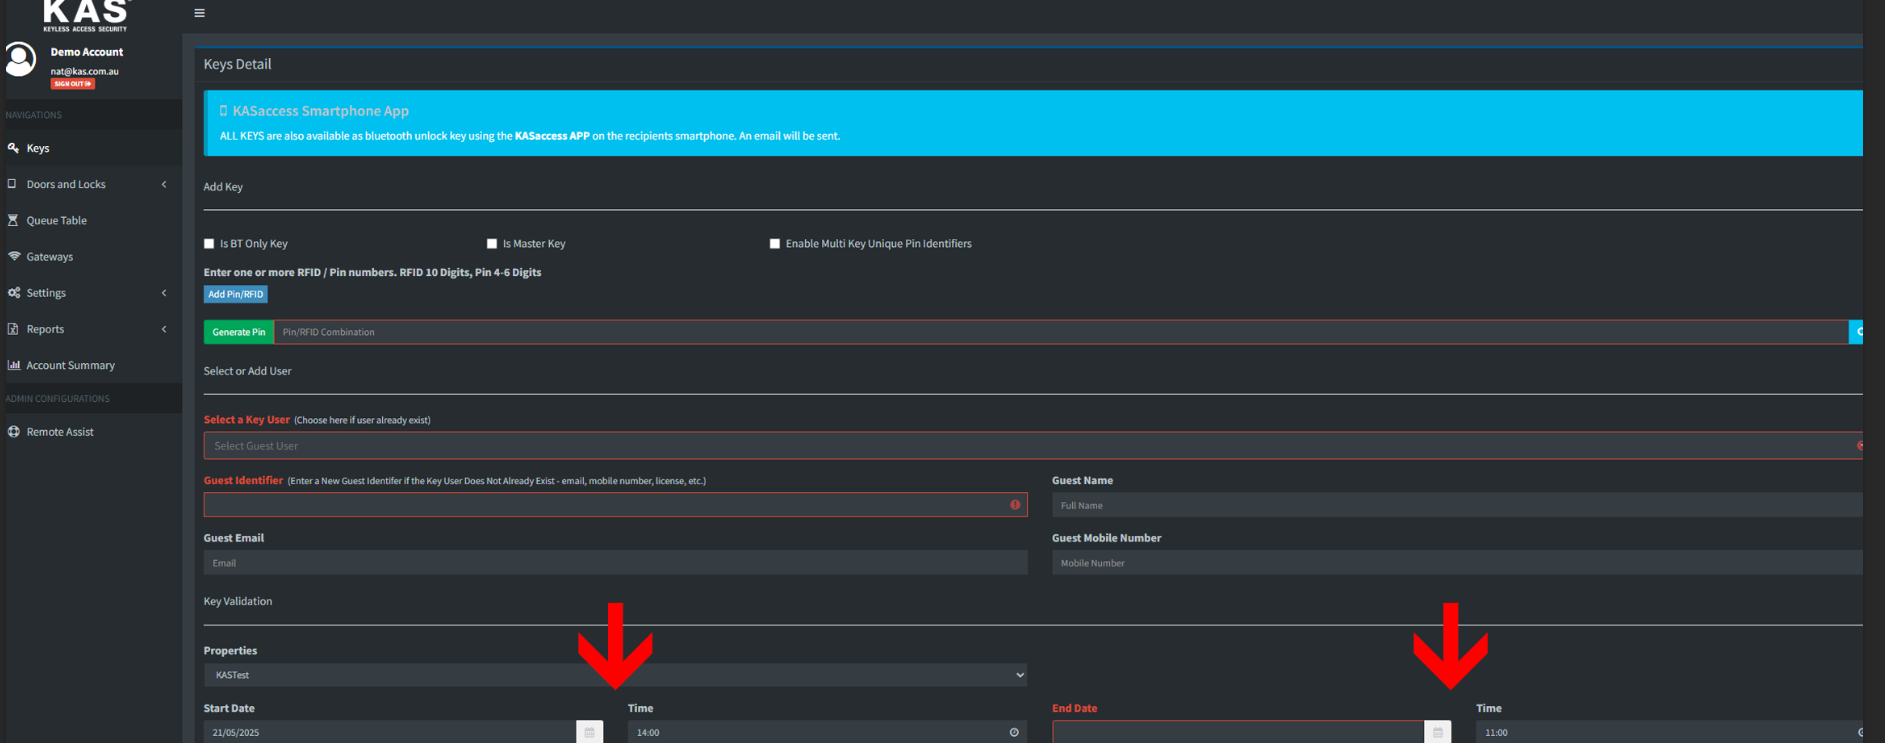The image size is (1885, 743).
Task: Click the Guest Identifier warning icon
Action: click(x=1015, y=505)
